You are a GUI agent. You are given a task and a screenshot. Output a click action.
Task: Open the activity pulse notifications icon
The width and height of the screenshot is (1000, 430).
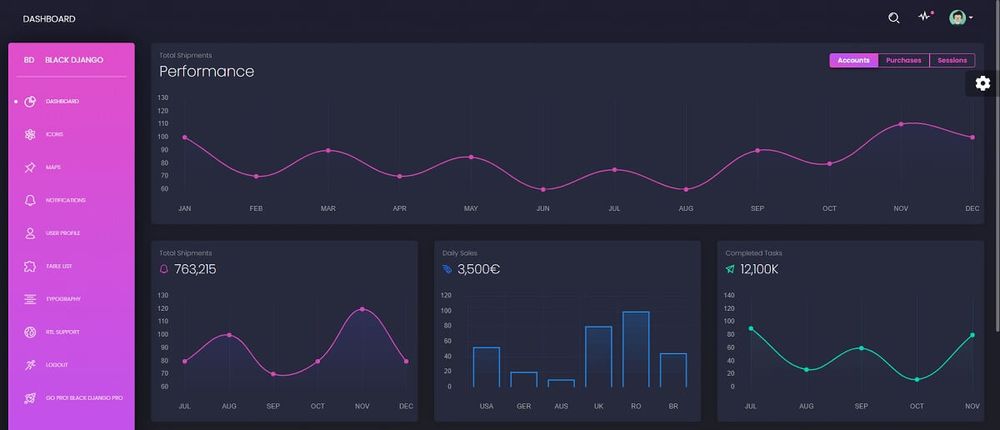925,17
